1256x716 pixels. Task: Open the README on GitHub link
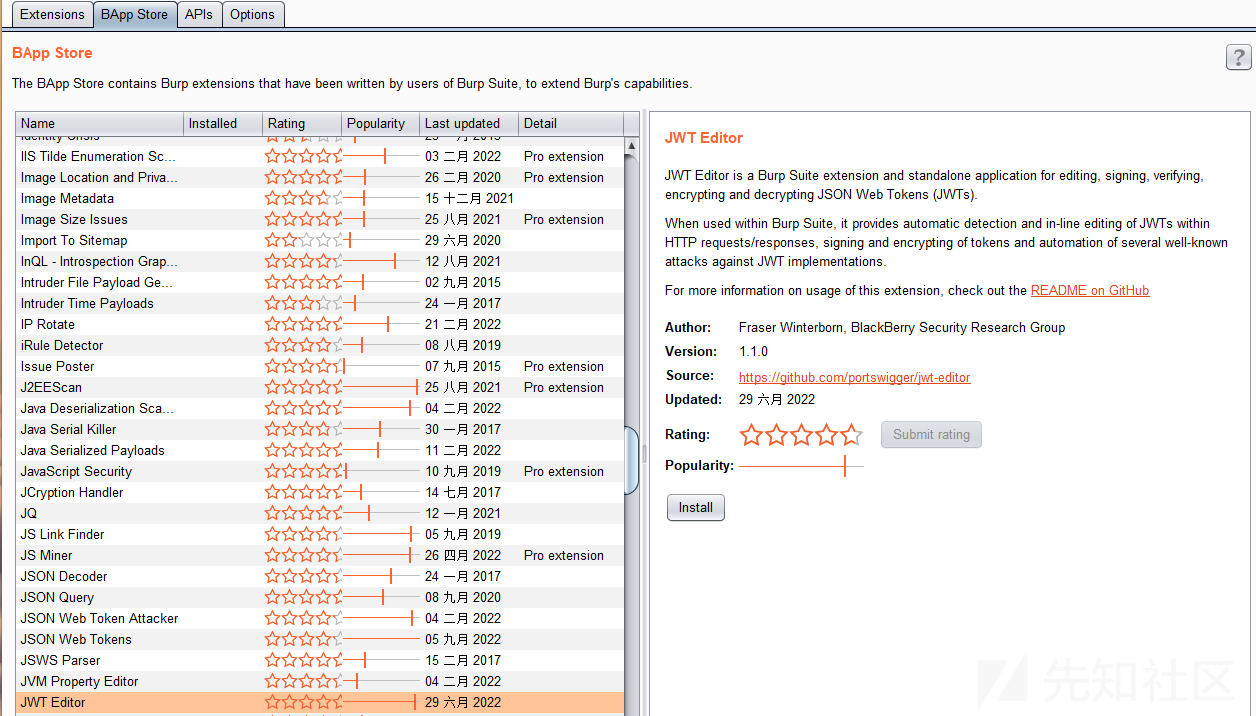(x=1090, y=291)
